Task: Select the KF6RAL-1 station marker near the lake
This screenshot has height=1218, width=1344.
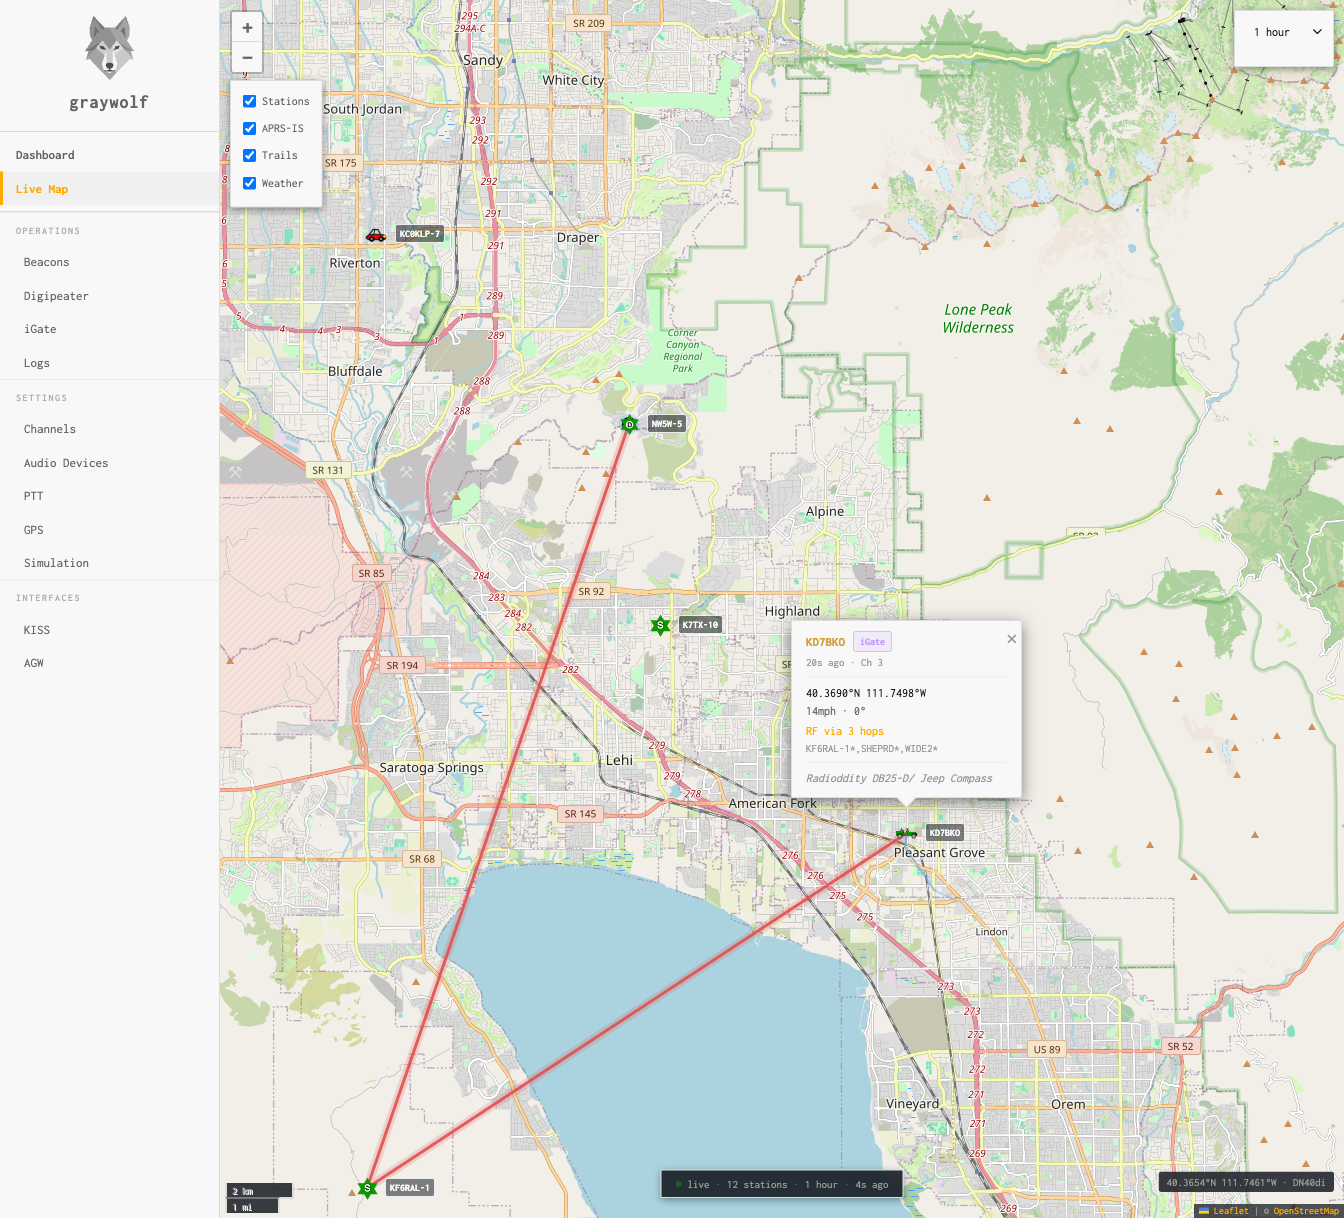Action: pyautogui.click(x=367, y=1188)
